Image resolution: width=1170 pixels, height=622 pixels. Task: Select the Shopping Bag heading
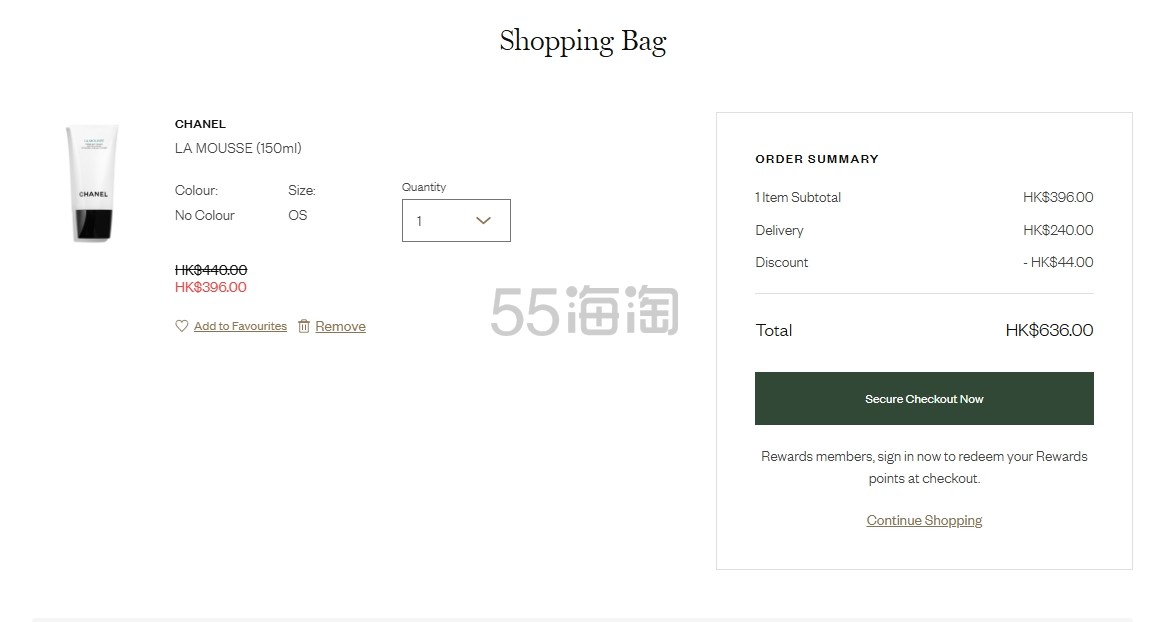583,41
